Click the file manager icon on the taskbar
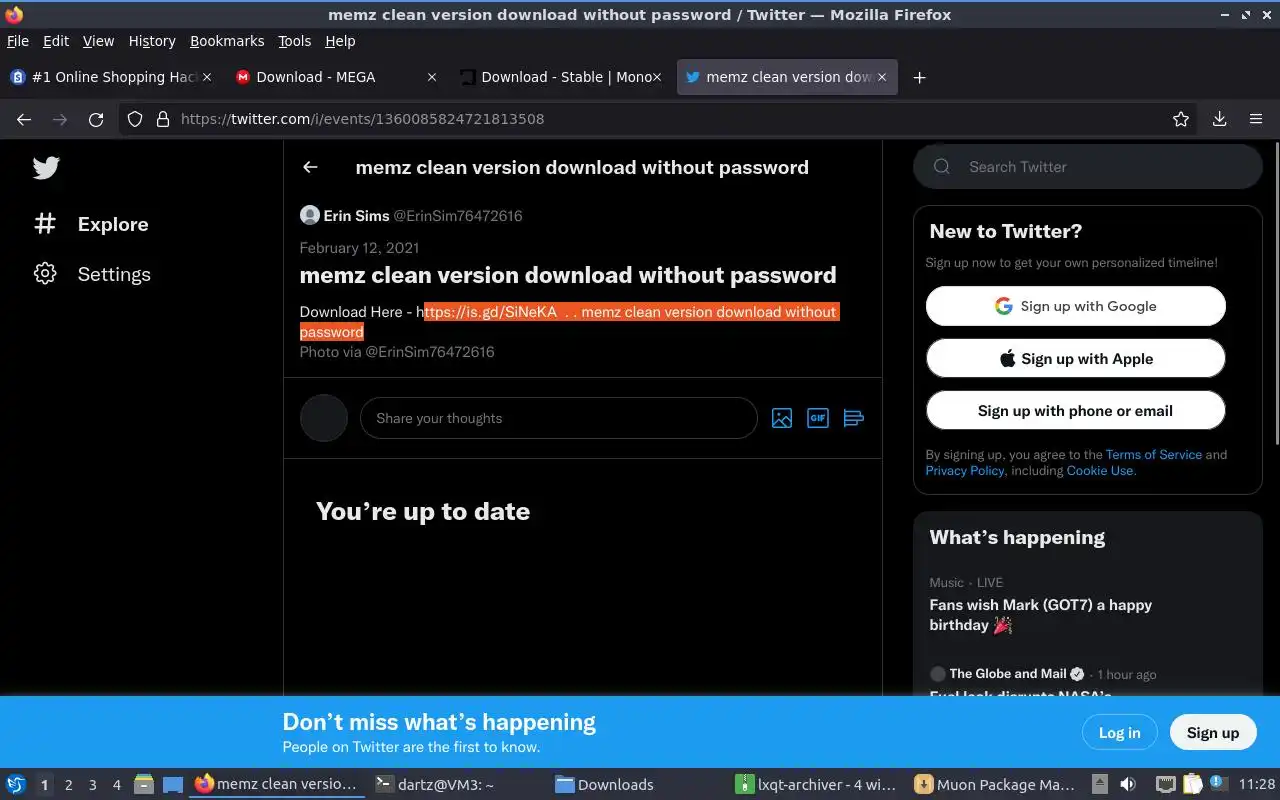This screenshot has height=800, width=1280. tap(143, 784)
